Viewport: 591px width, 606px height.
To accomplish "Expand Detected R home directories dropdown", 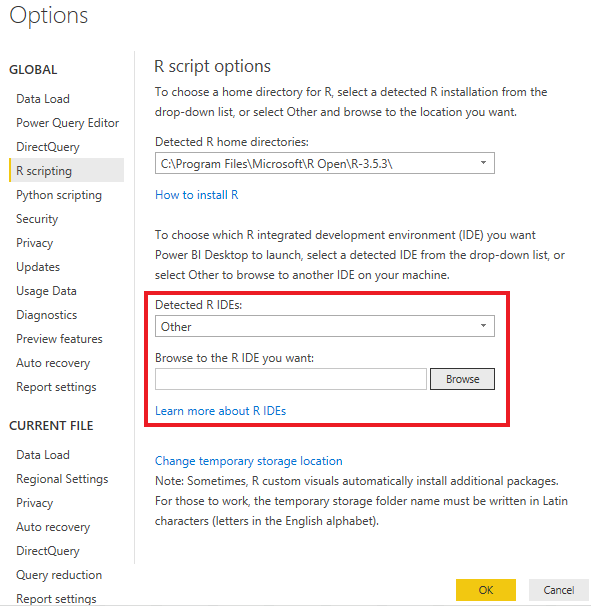I will (x=325, y=163).
